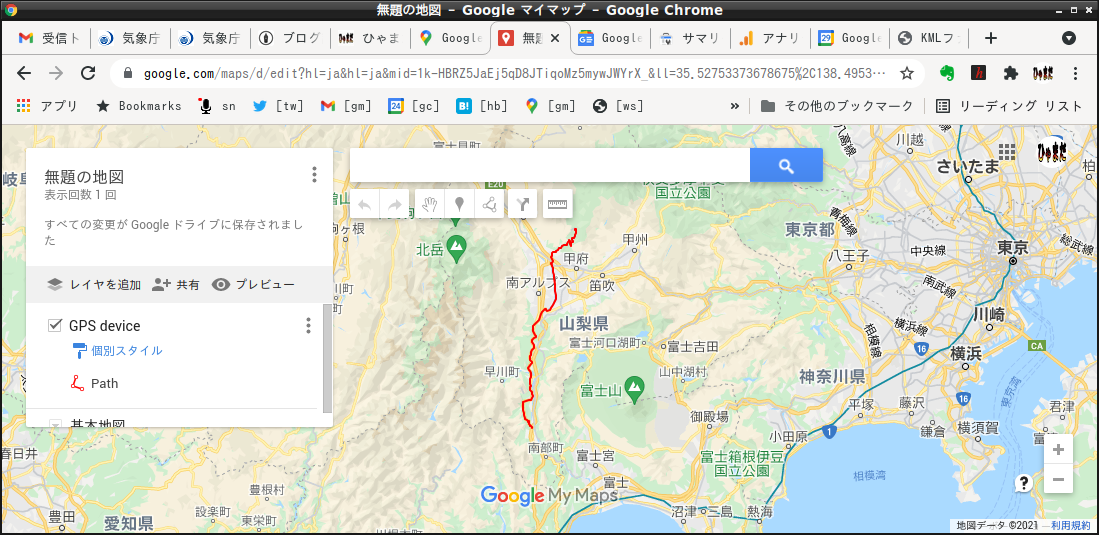Expand hidden bookmarks double chevron
This screenshot has height=535, width=1099.
(735, 106)
